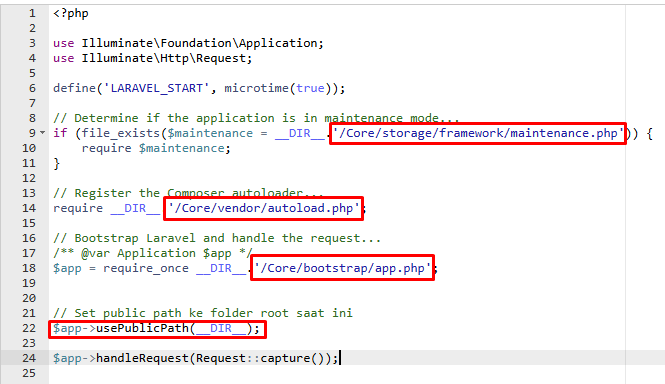665x384 pixels.
Task: Collapse the if block fold arrow on line 9
Action: 42,133
